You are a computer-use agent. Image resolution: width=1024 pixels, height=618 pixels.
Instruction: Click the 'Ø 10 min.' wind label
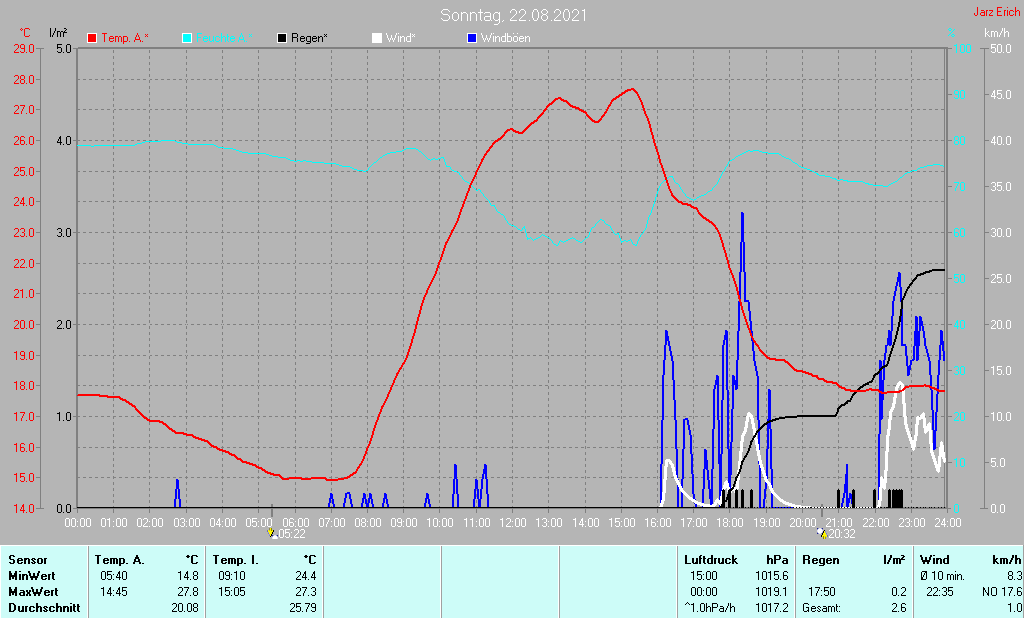click(x=942, y=576)
